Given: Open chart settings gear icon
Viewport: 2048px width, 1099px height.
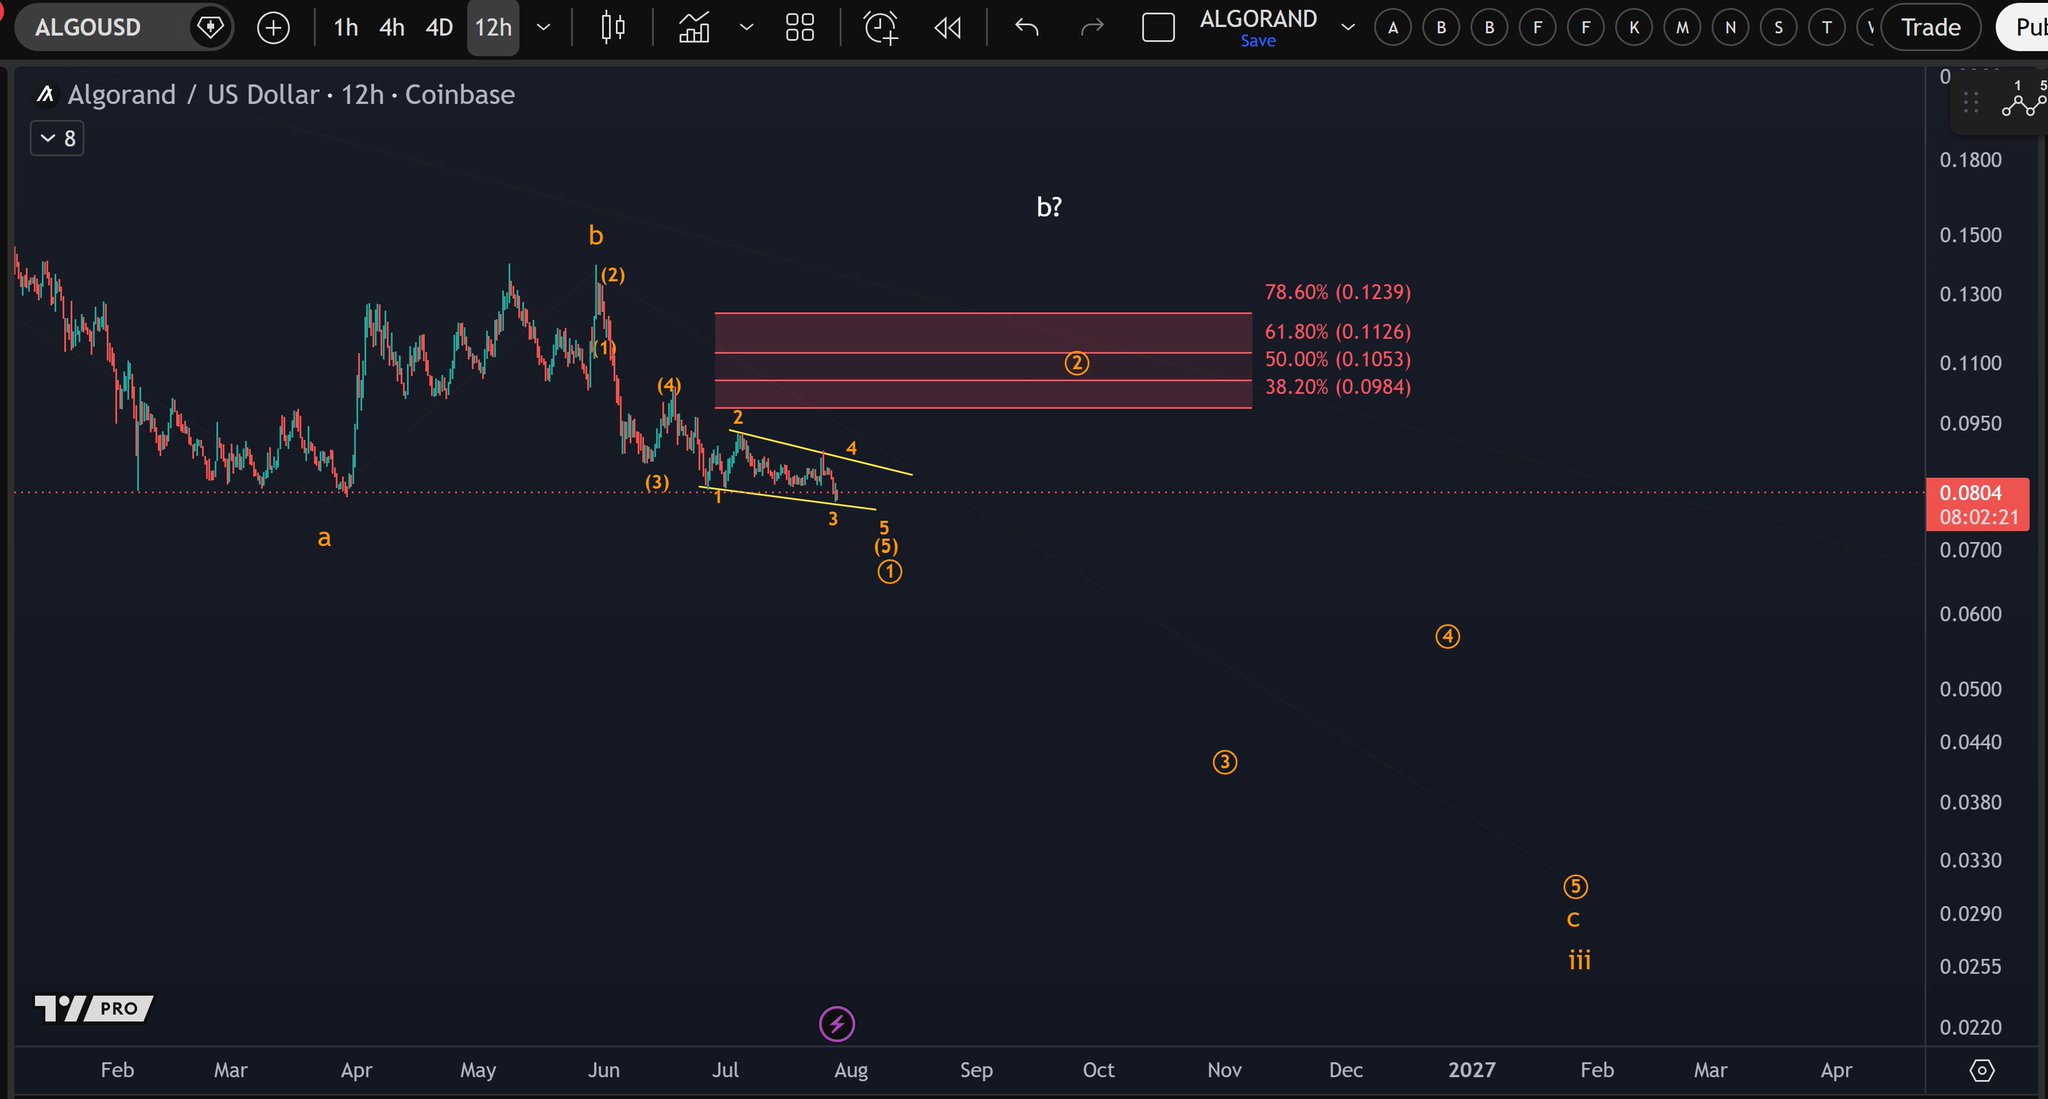Looking at the screenshot, I should [1981, 1070].
